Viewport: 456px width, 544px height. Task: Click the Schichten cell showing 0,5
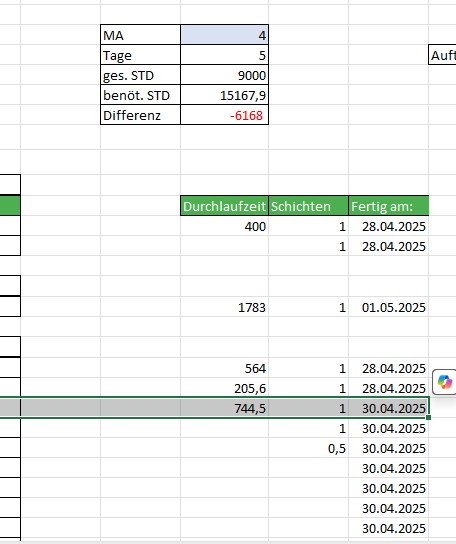308,448
